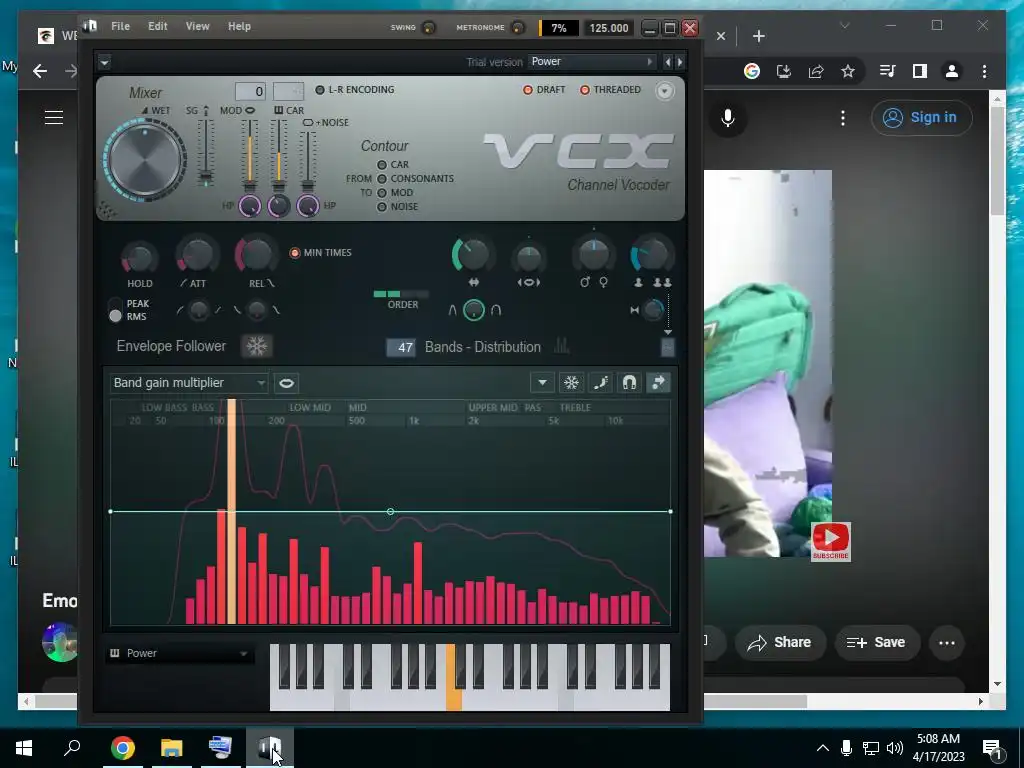Open the File menu
Viewport: 1024px width, 768px height.
(x=120, y=26)
